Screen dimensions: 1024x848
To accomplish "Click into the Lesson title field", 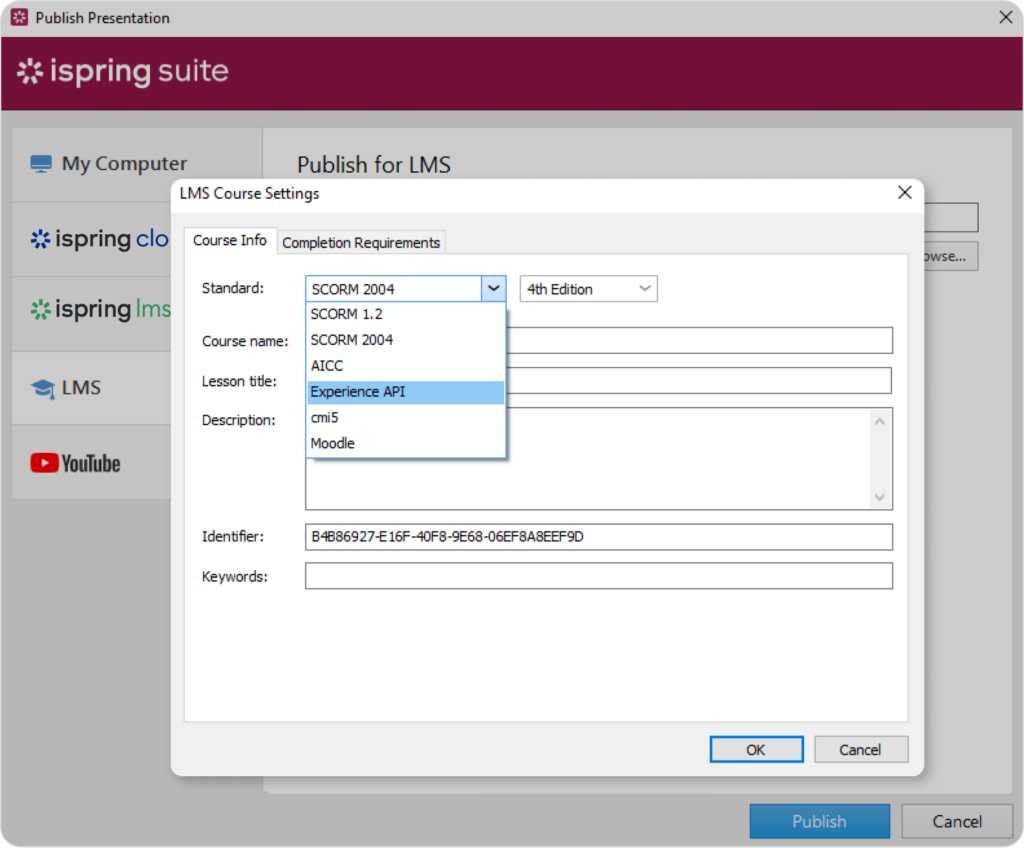I will click(699, 380).
